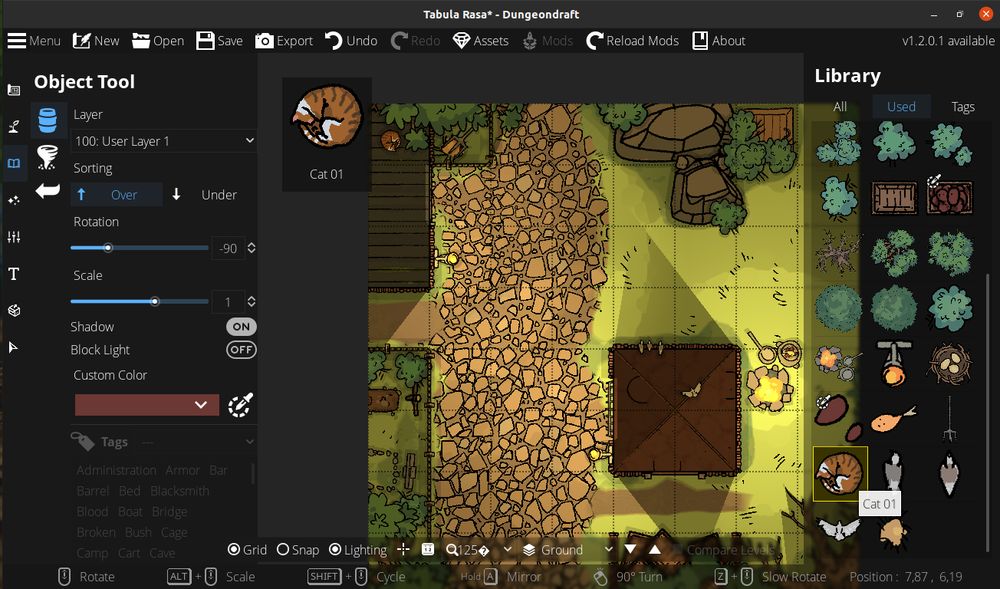Click the grid size icon next to the crosshair

pos(428,549)
